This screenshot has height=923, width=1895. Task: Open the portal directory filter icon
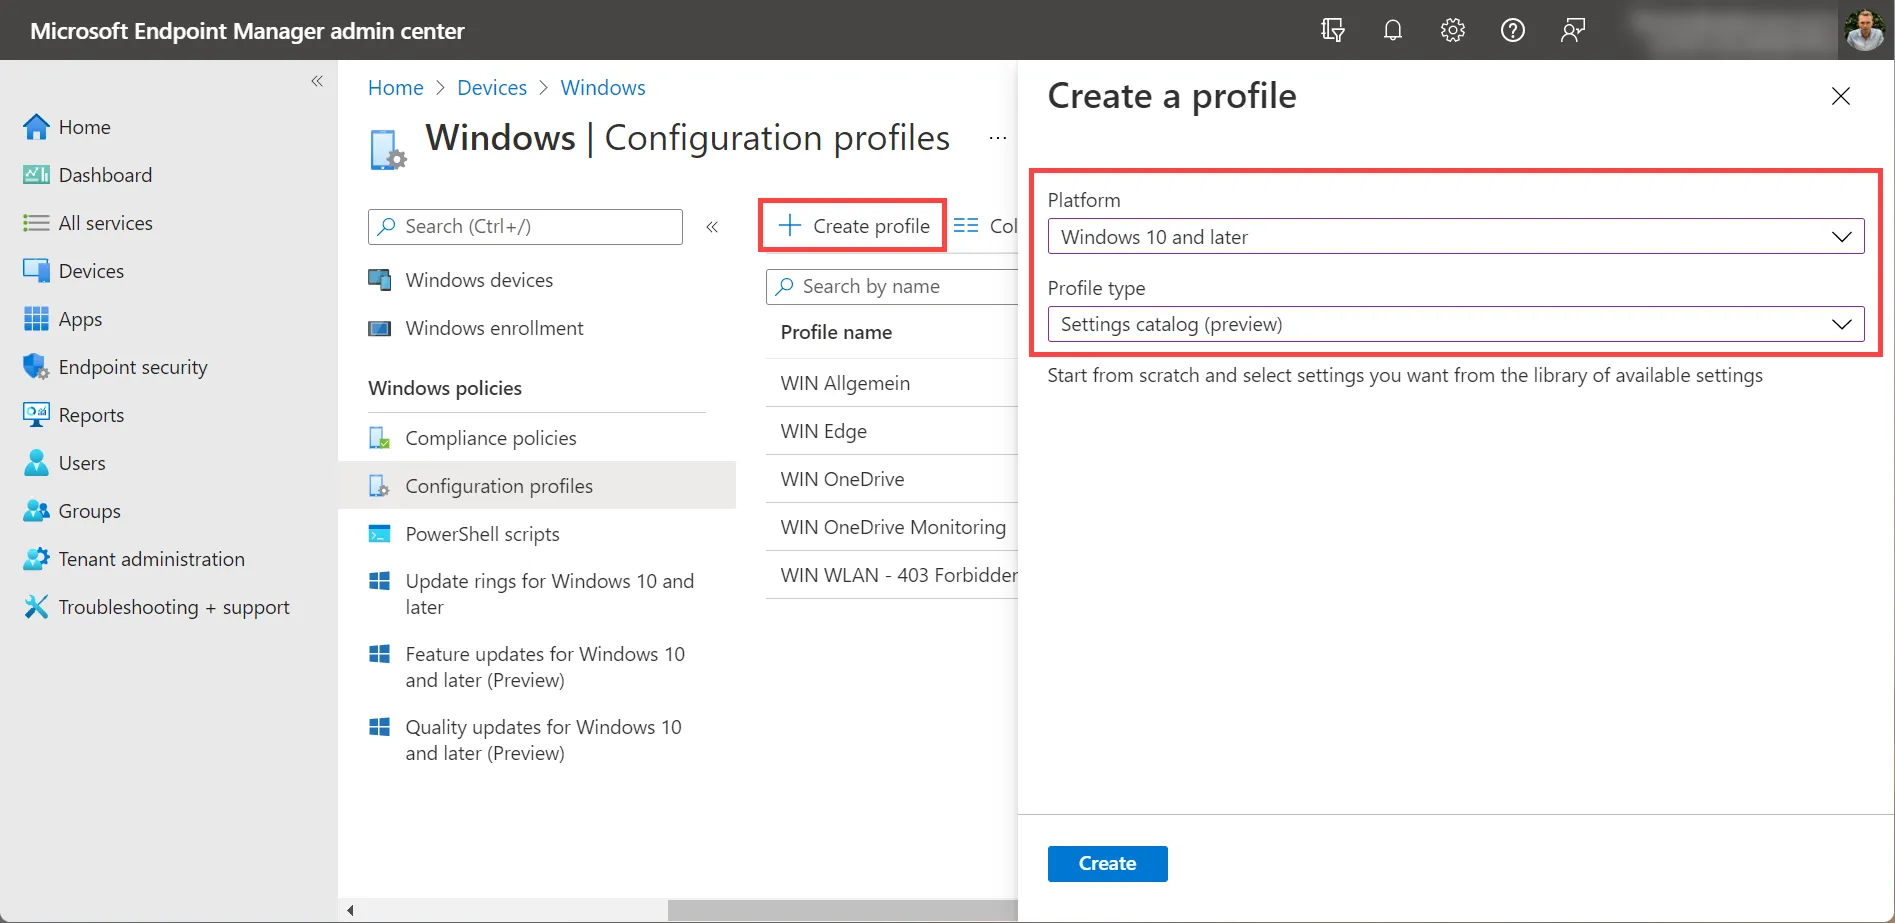[1332, 30]
